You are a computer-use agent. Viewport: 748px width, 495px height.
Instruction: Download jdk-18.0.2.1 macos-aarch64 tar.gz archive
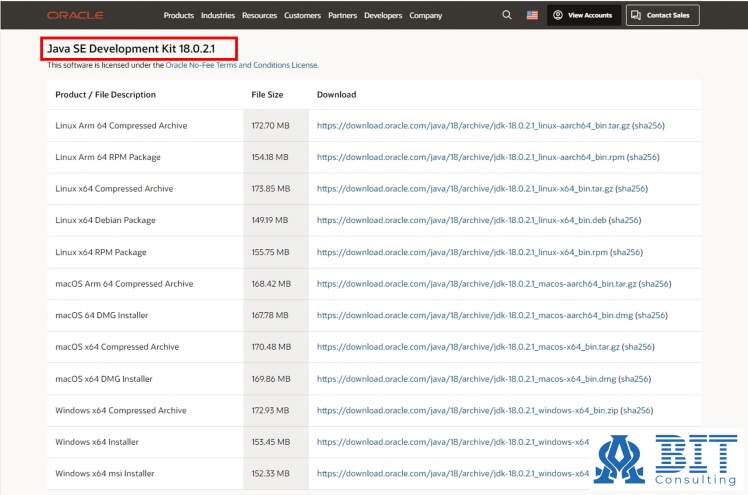477,283
